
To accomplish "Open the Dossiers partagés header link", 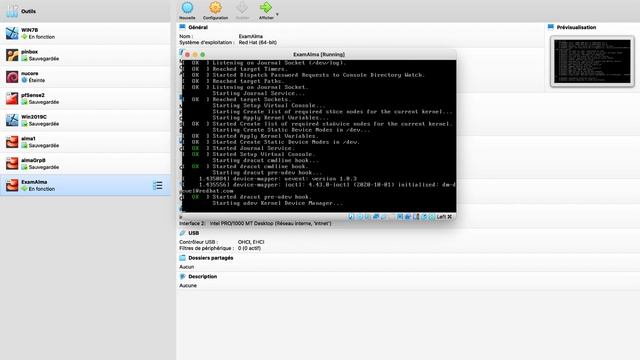I will click(x=211, y=258).
